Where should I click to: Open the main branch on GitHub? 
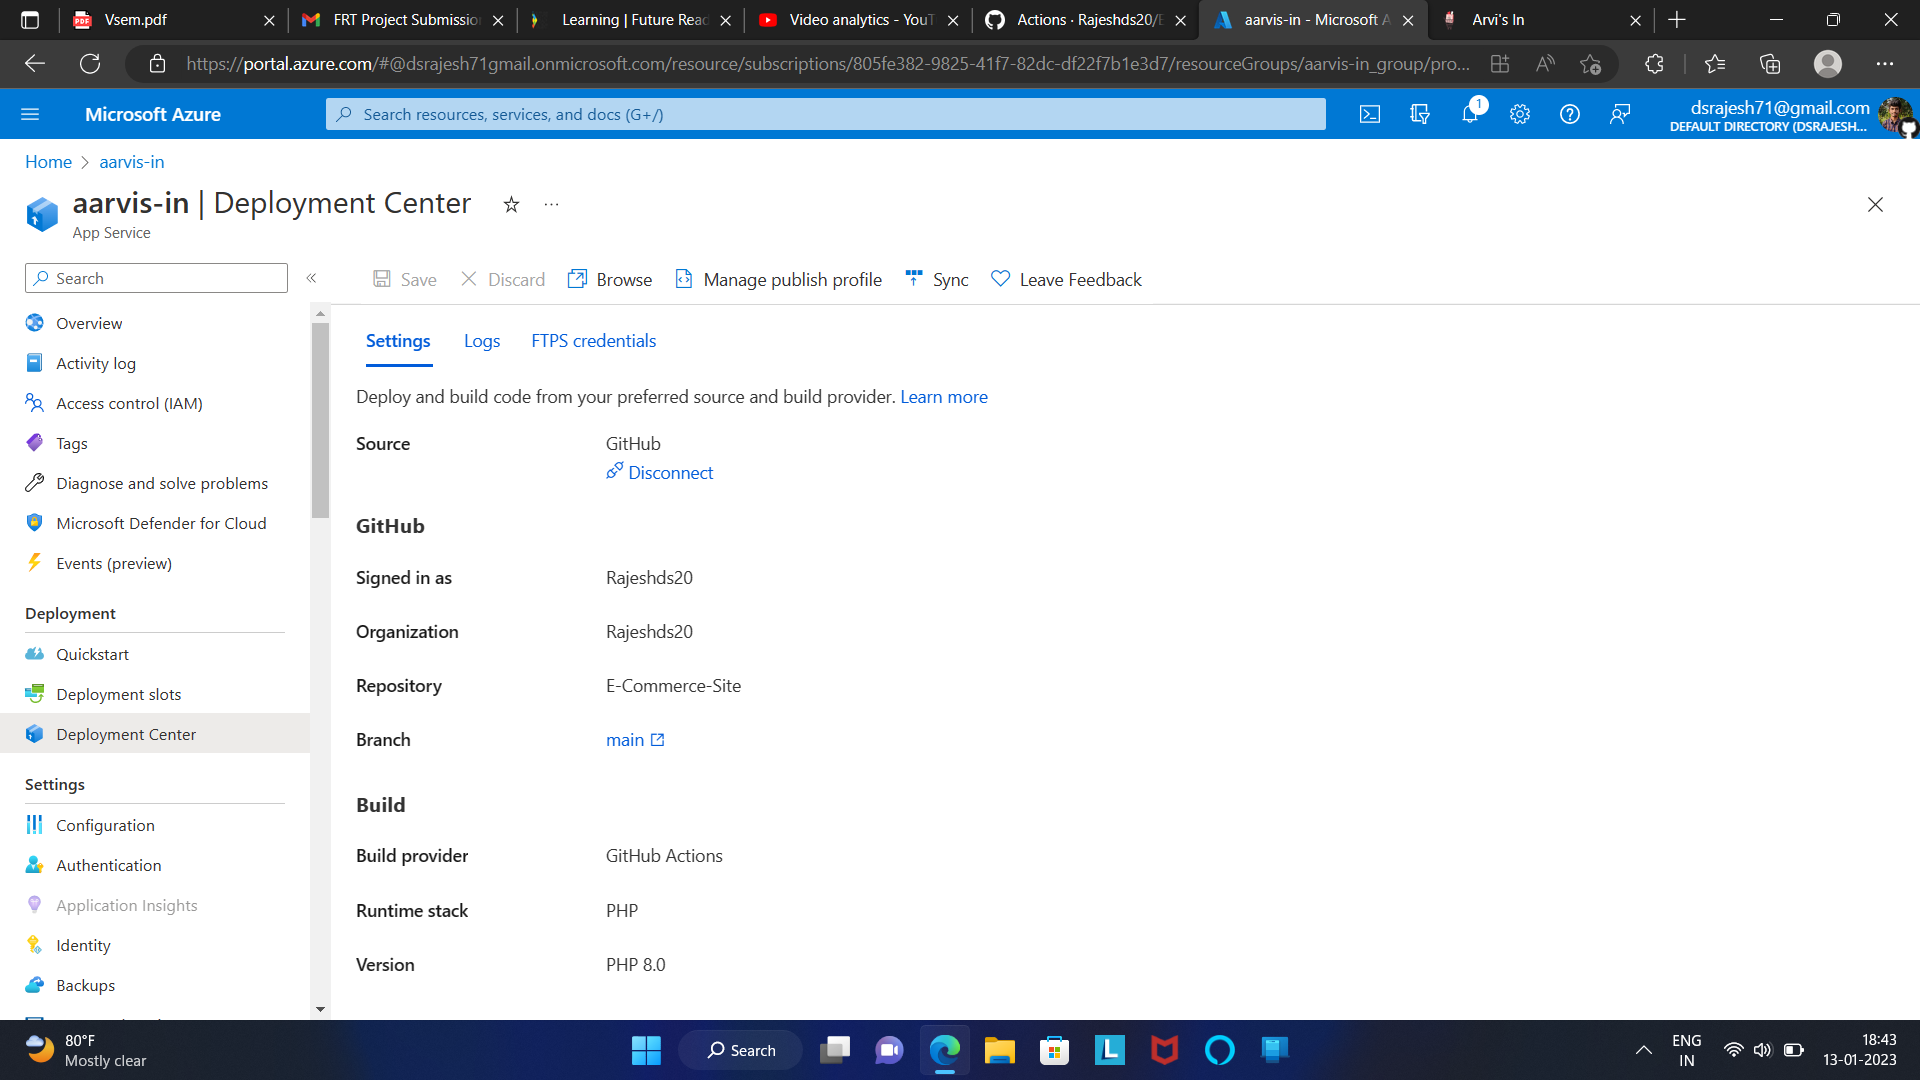coord(627,739)
